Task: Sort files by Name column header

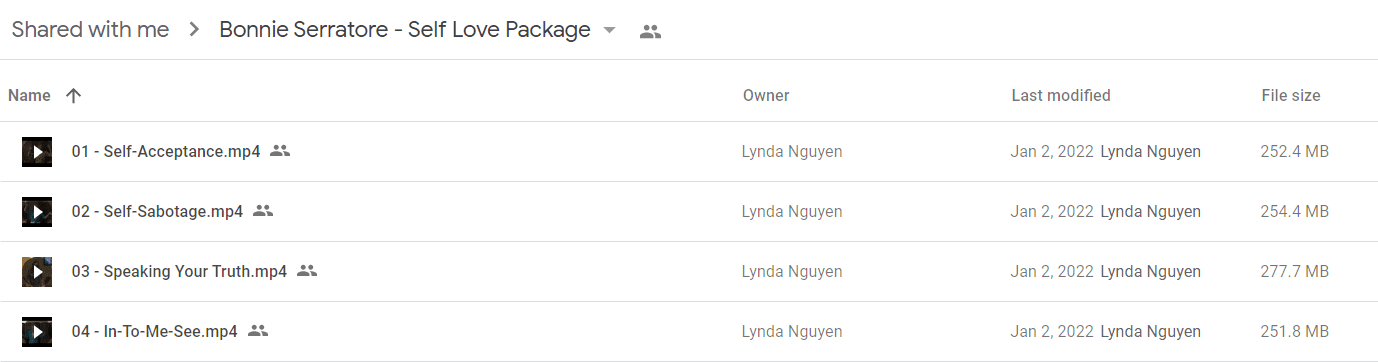Action: (x=29, y=96)
